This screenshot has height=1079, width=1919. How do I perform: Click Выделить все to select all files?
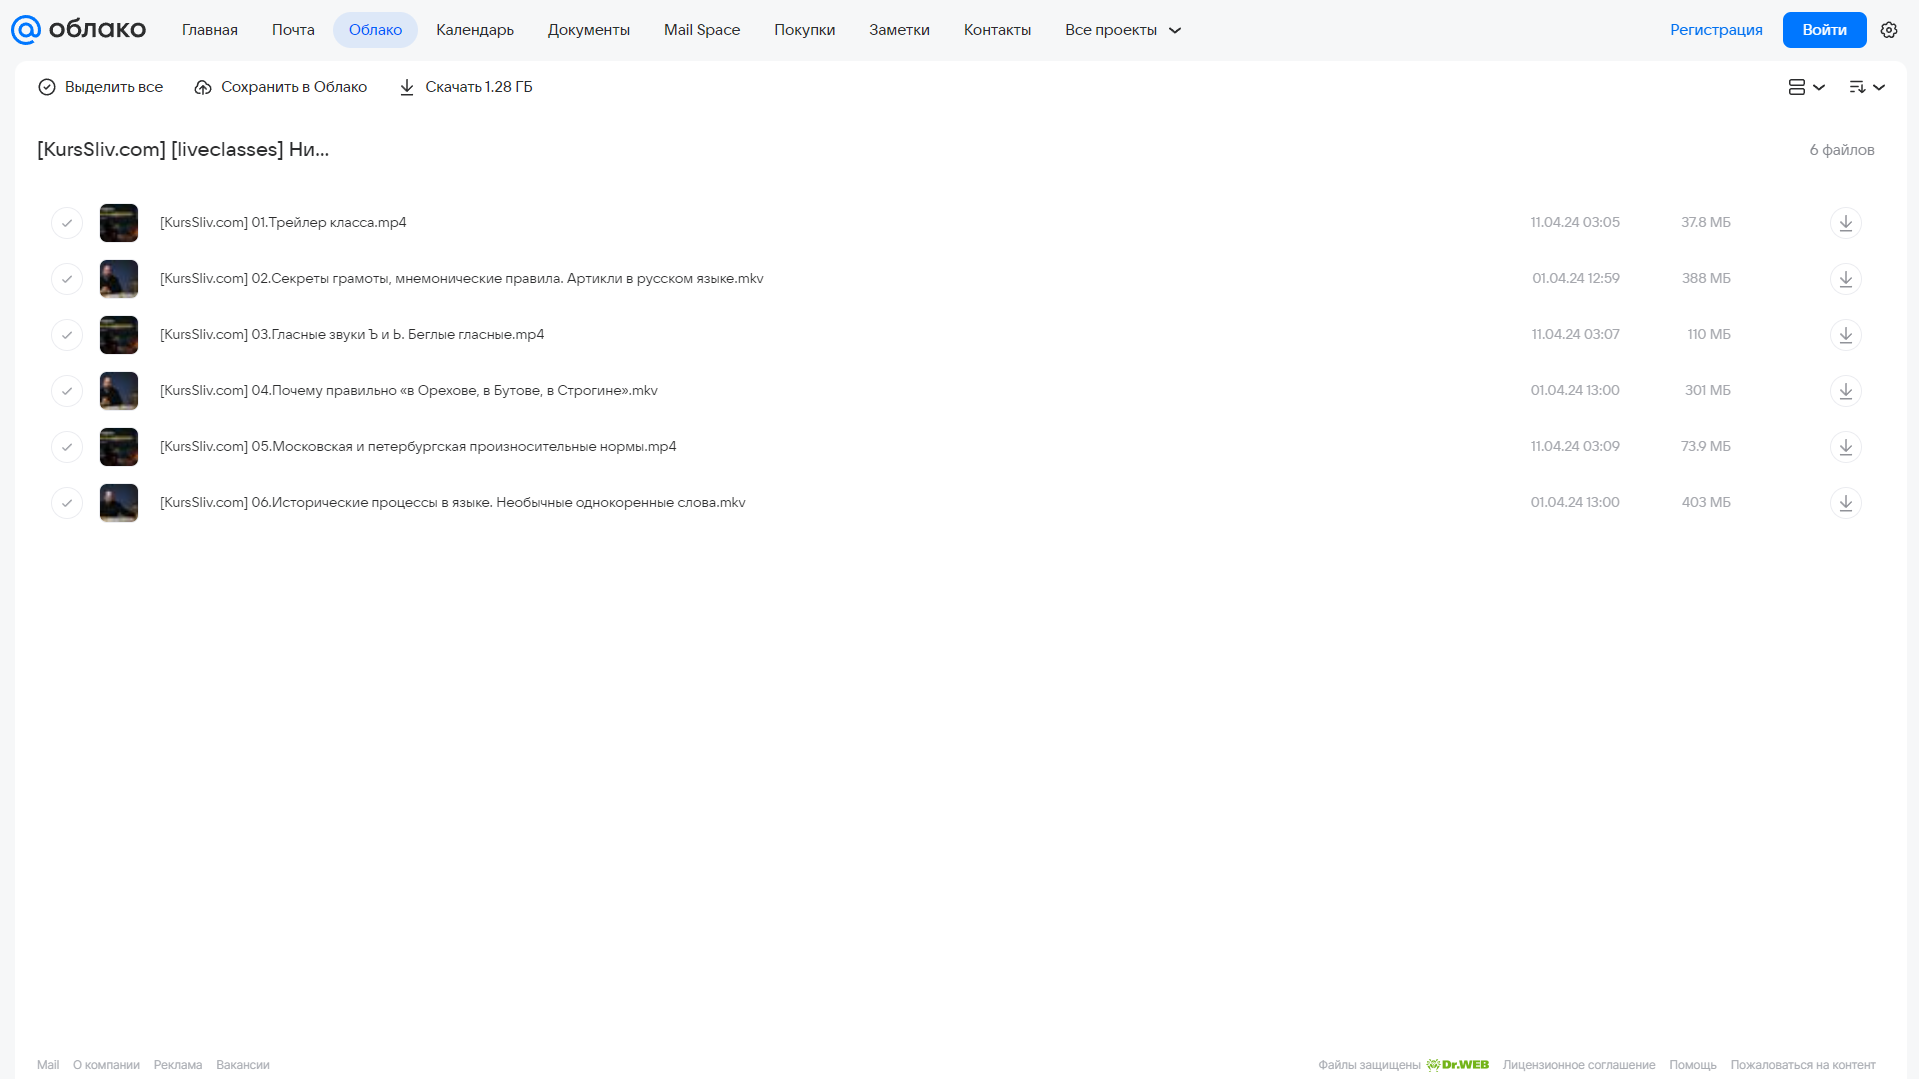[x=100, y=87]
